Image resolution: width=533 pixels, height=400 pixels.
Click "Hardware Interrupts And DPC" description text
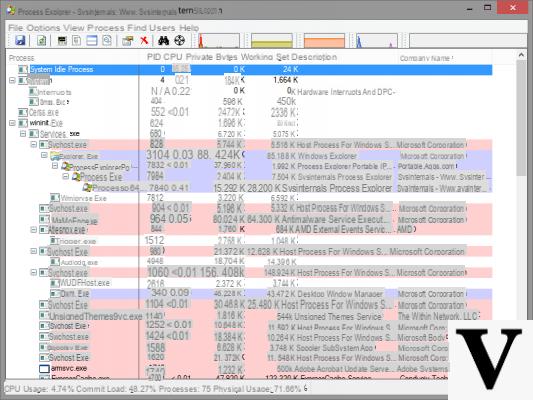(x=346, y=92)
